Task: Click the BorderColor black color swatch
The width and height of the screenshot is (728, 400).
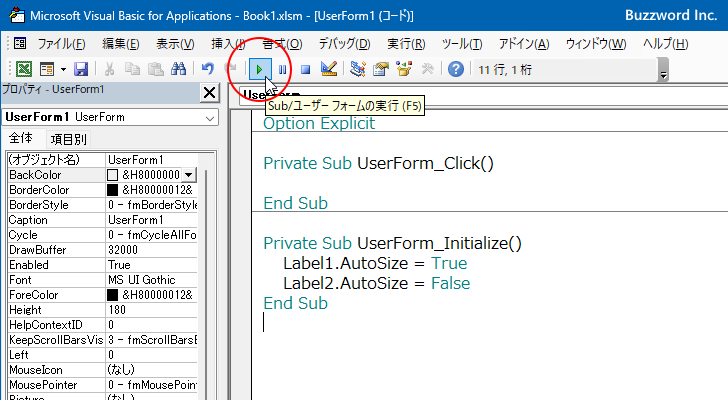Action: click(x=112, y=190)
